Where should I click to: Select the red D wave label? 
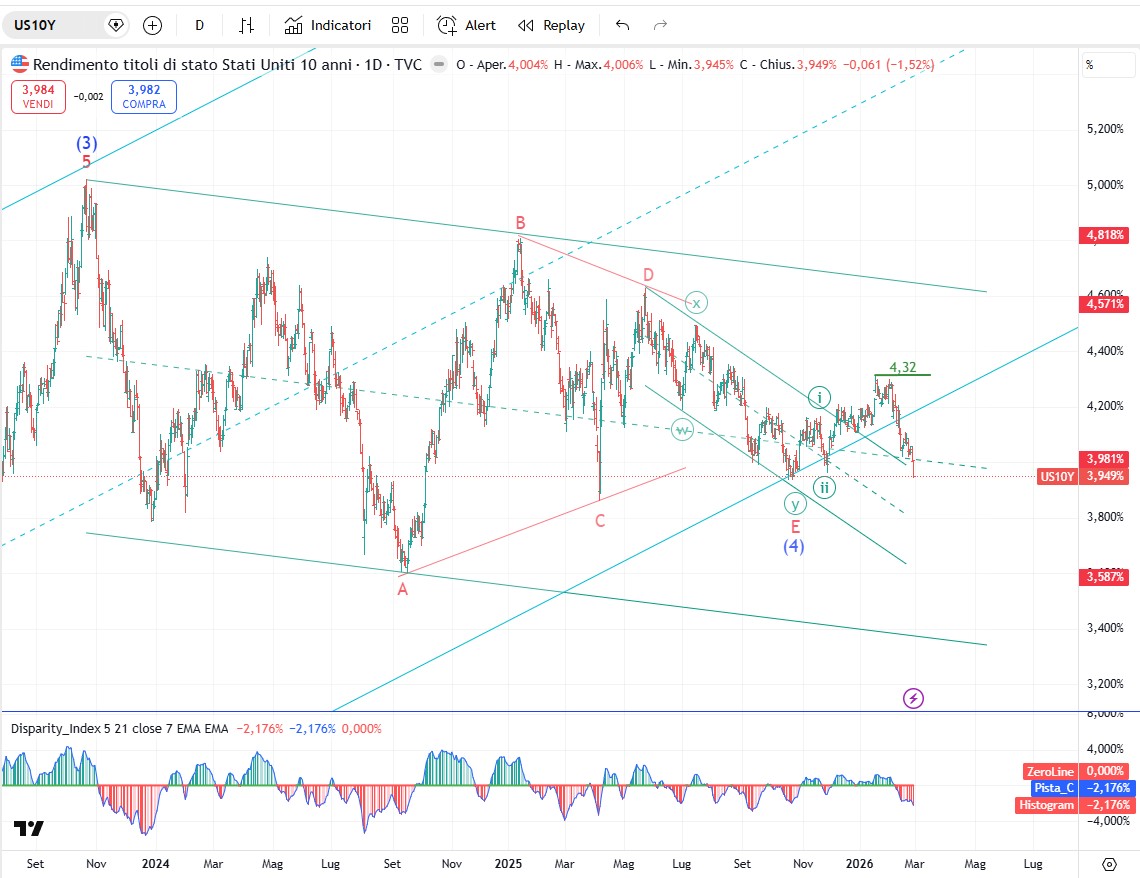[649, 275]
